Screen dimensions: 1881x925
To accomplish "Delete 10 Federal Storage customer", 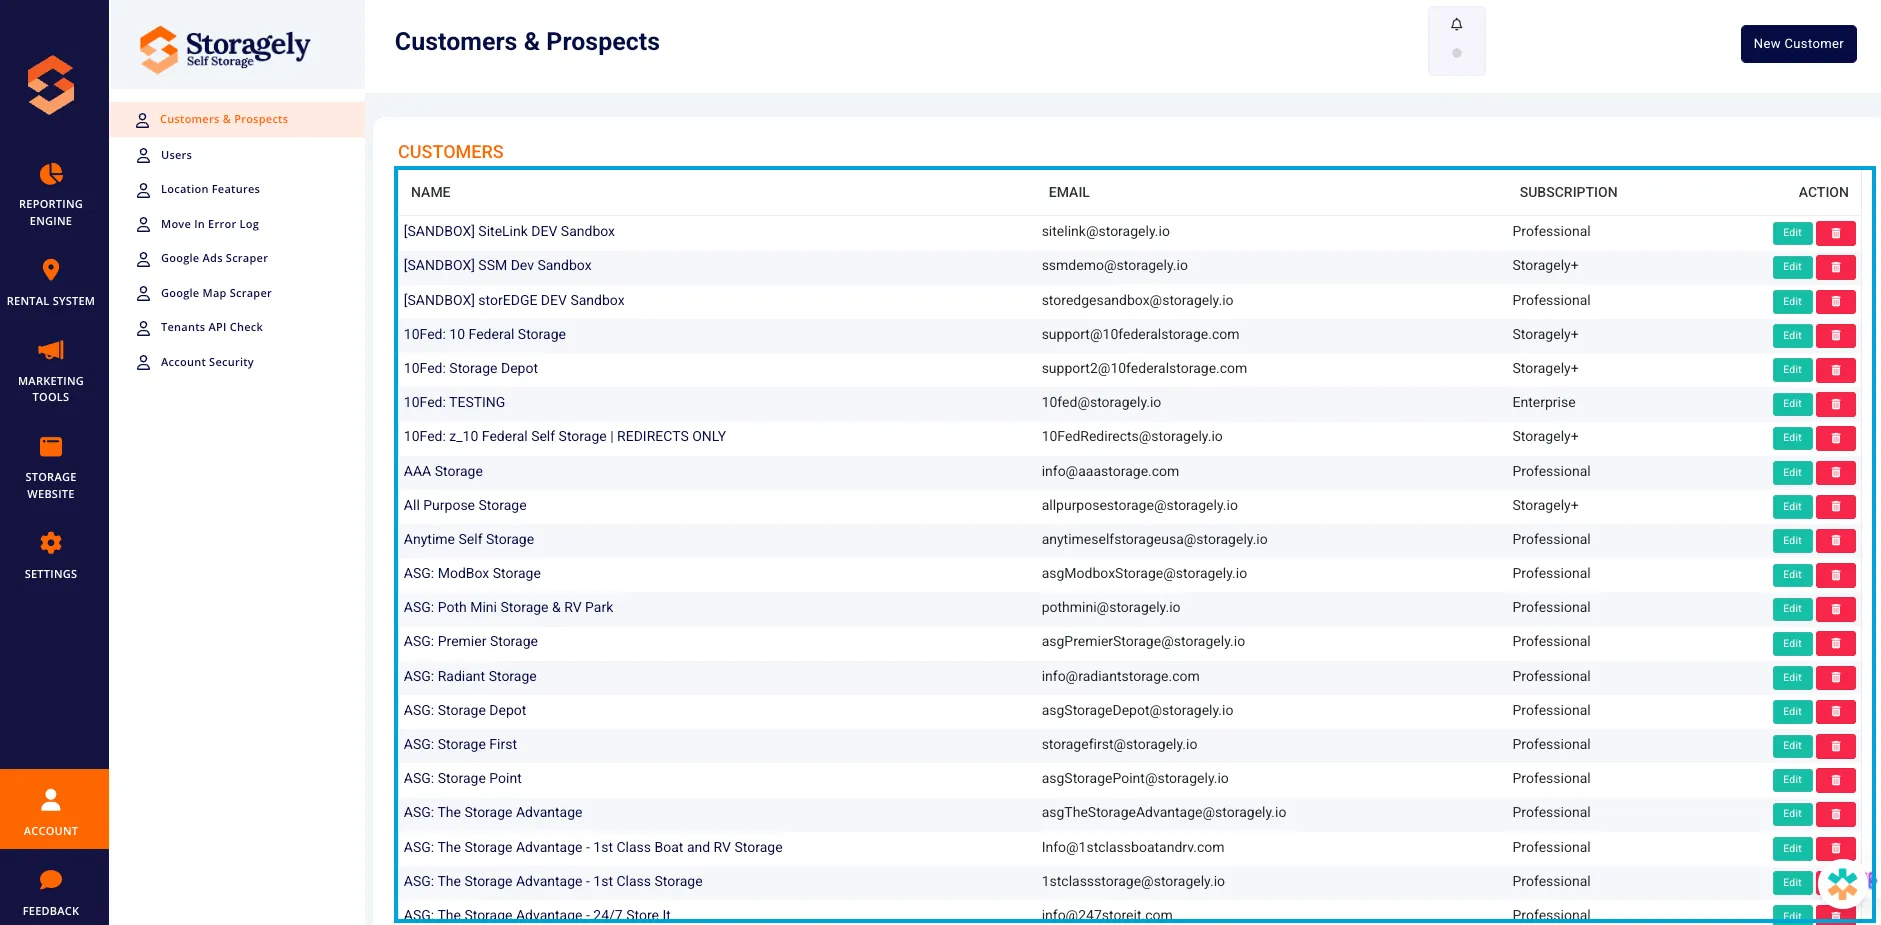I will click(x=1836, y=335).
